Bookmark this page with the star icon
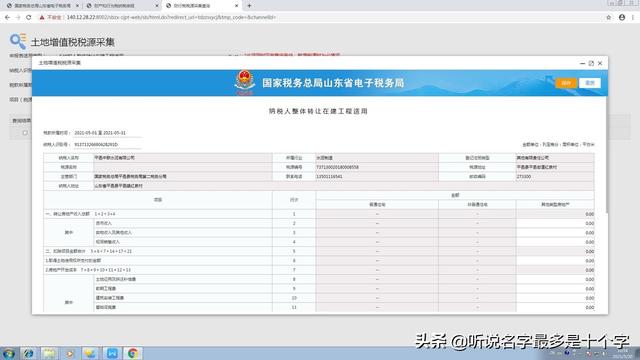Screen dimensions: 640x360 [609, 17]
